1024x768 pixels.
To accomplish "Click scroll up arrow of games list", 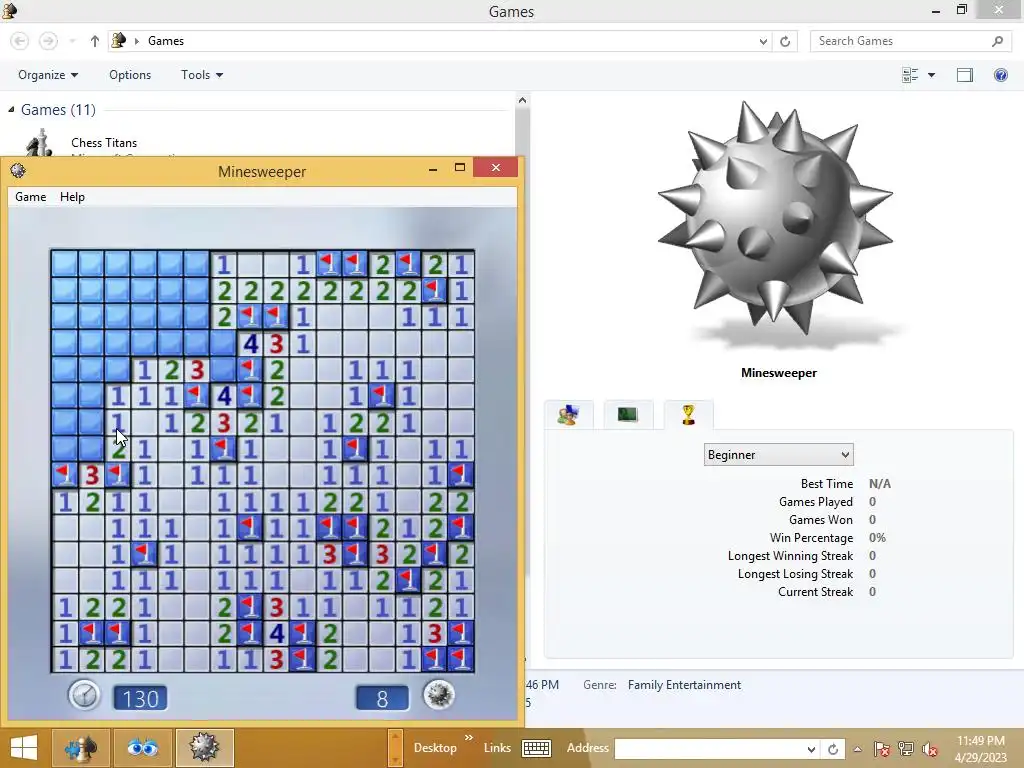I will pyautogui.click(x=522, y=100).
